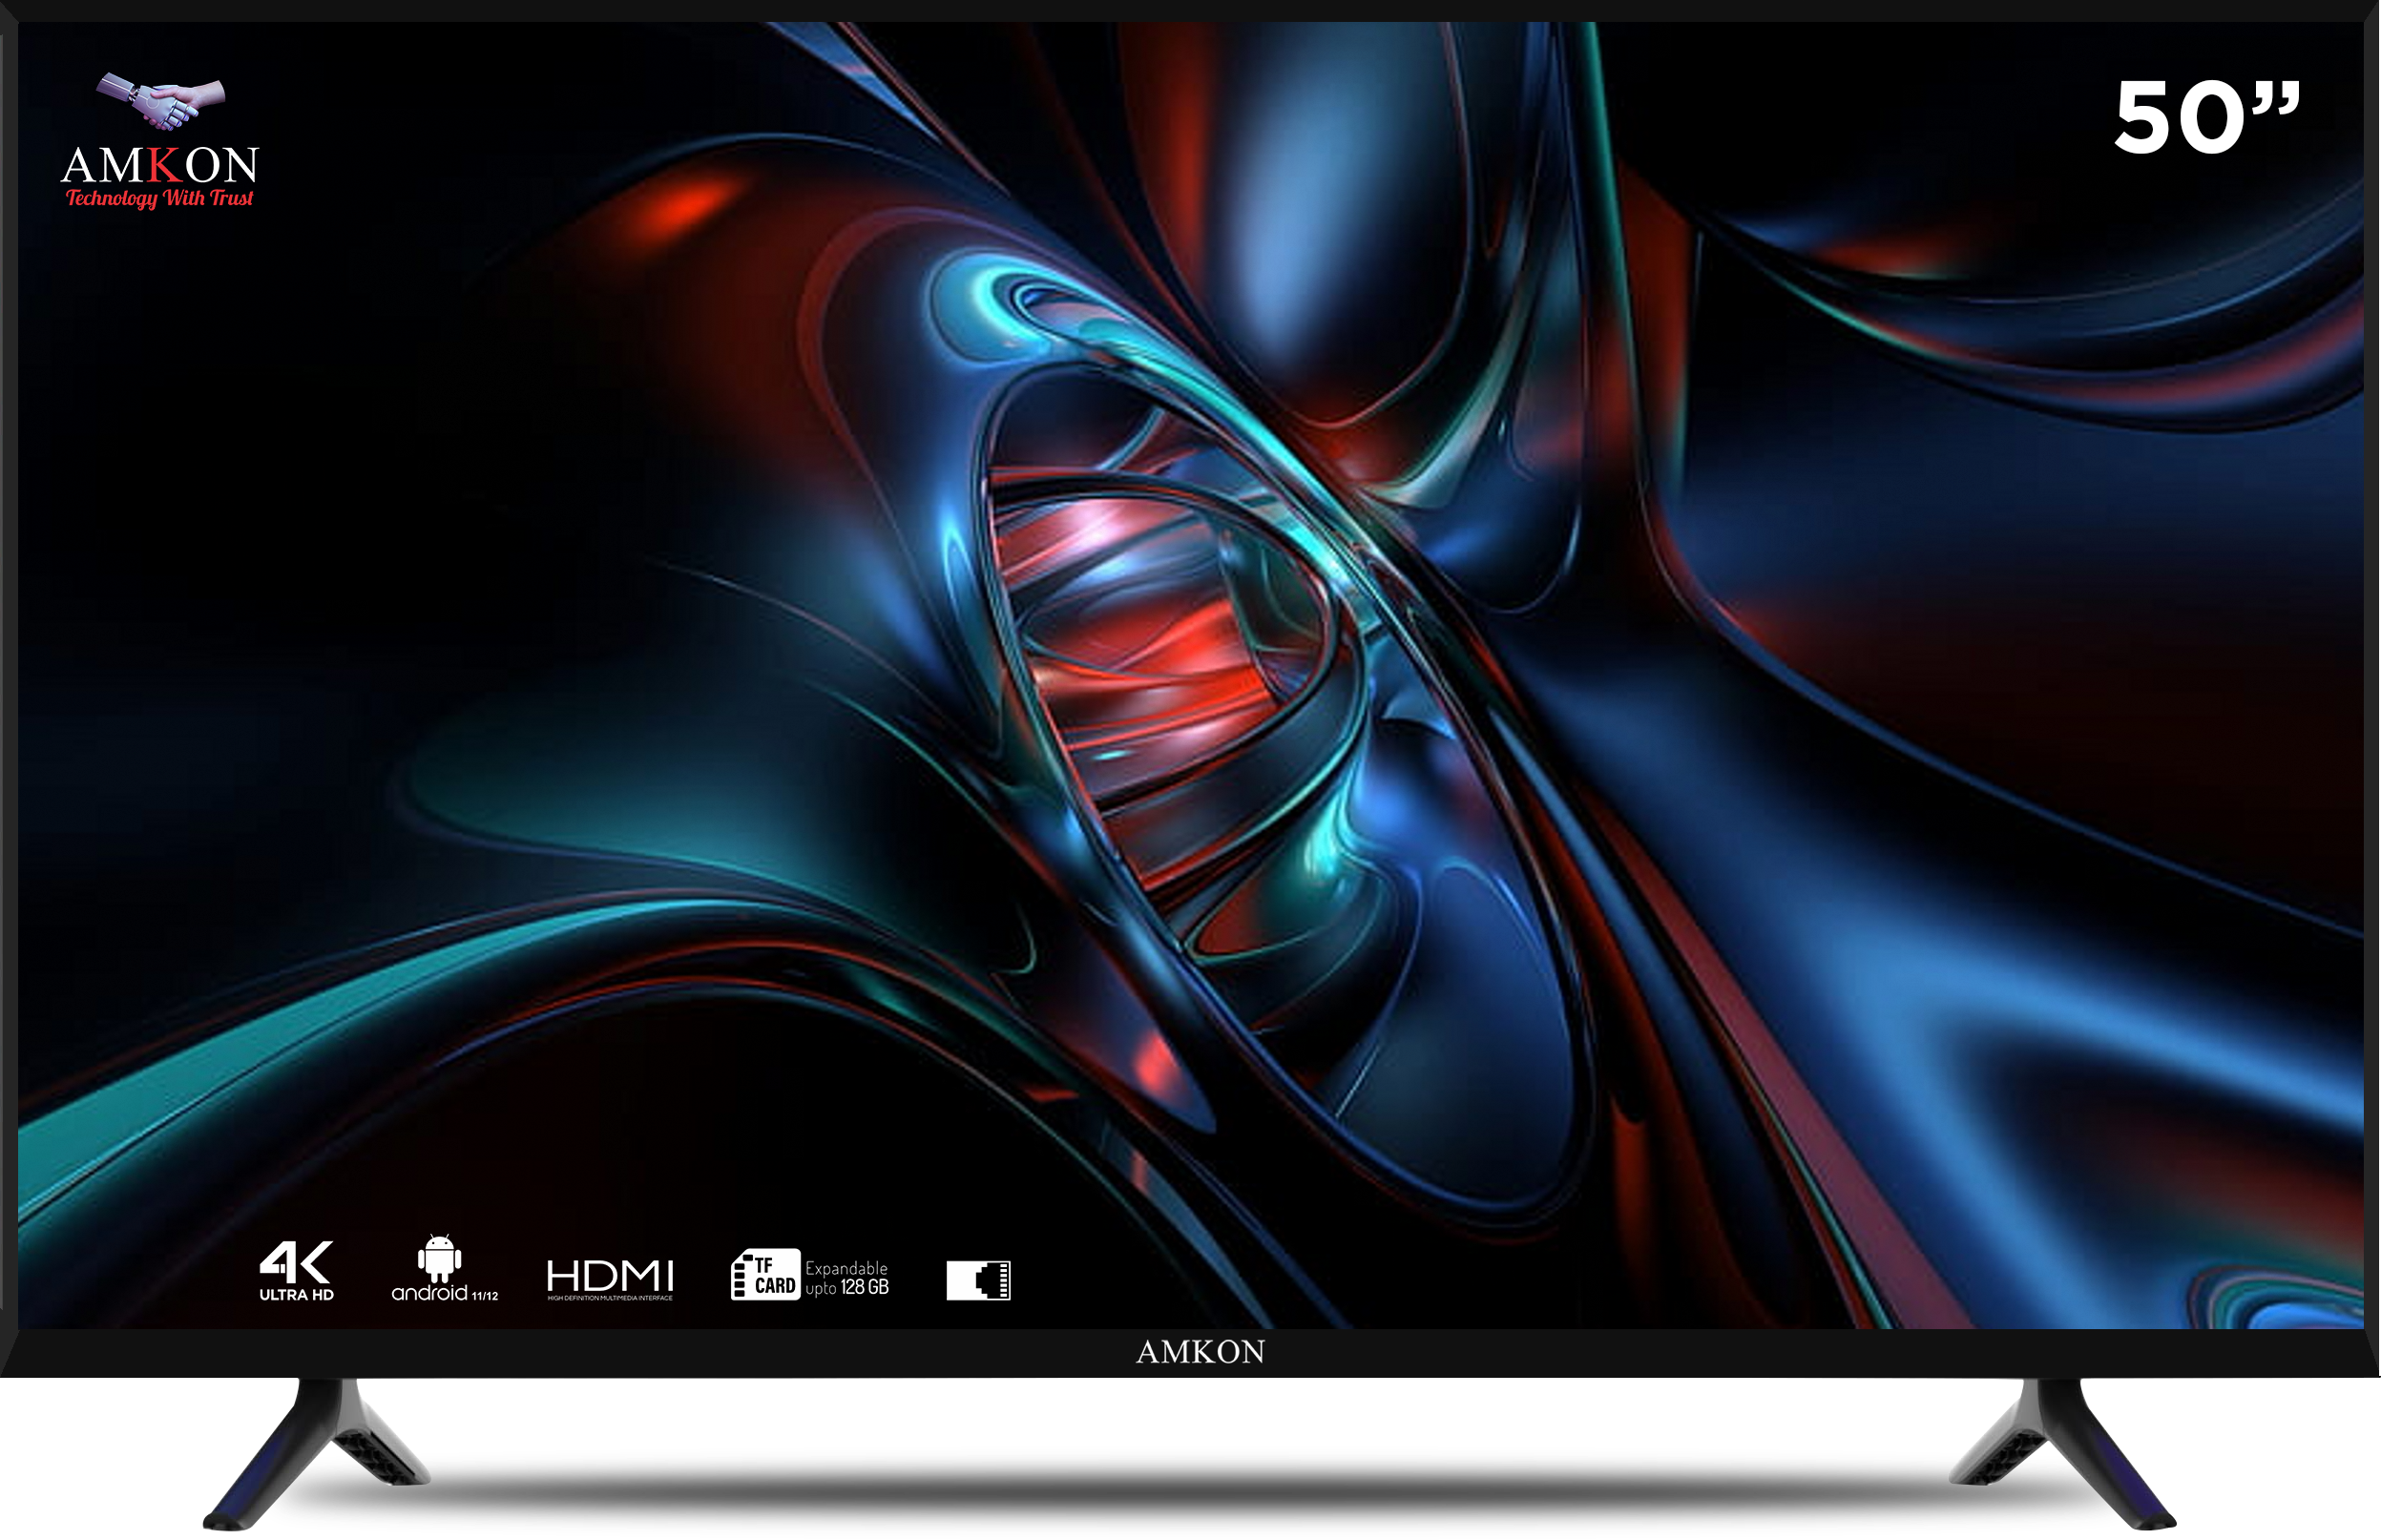Click the 4K symbol badge
Image resolution: width=2381 pixels, height=1540 pixels.
pyautogui.click(x=295, y=1261)
